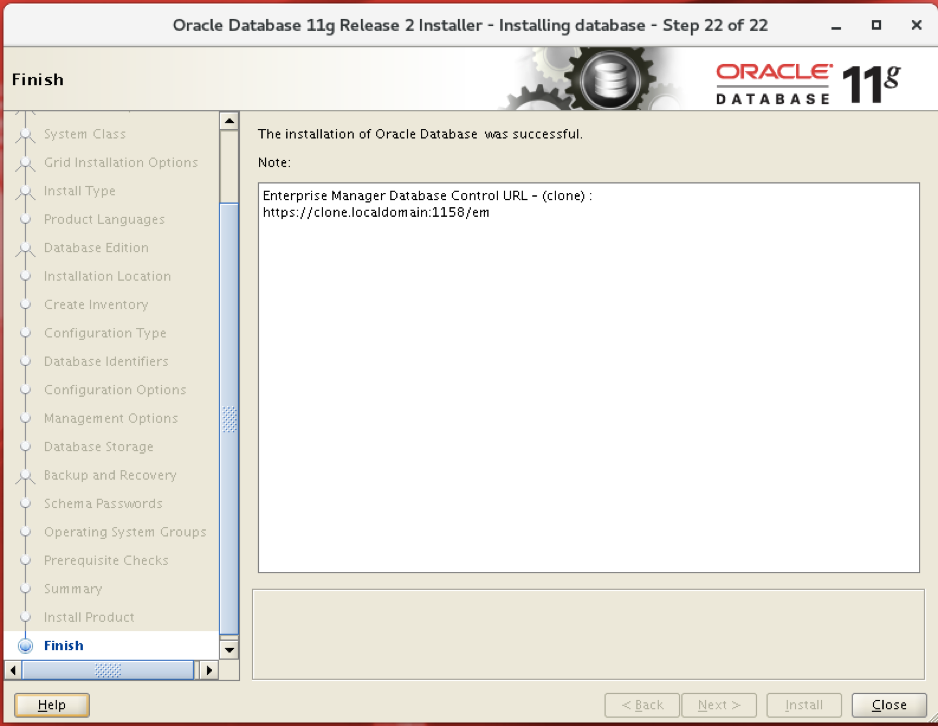Select the Operating System Groups step

[x=125, y=532]
